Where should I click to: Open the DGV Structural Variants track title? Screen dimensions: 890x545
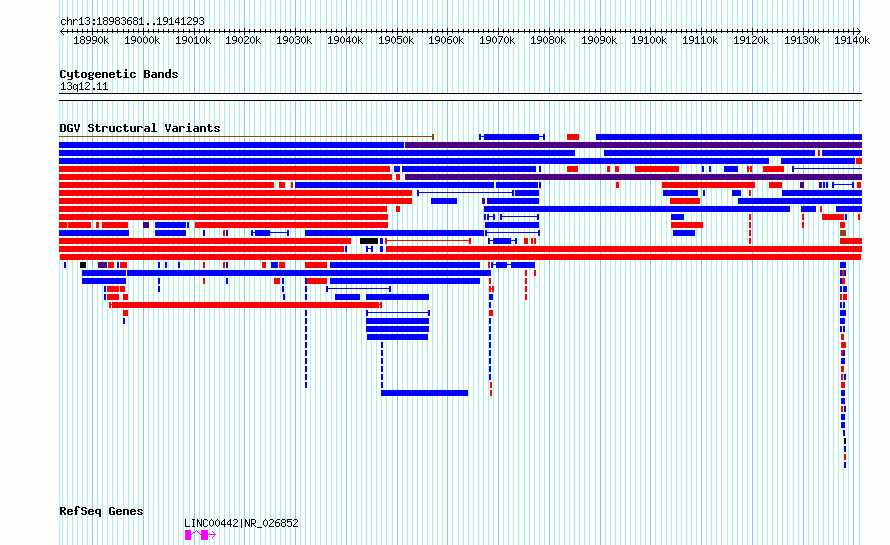click(x=140, y=128)
